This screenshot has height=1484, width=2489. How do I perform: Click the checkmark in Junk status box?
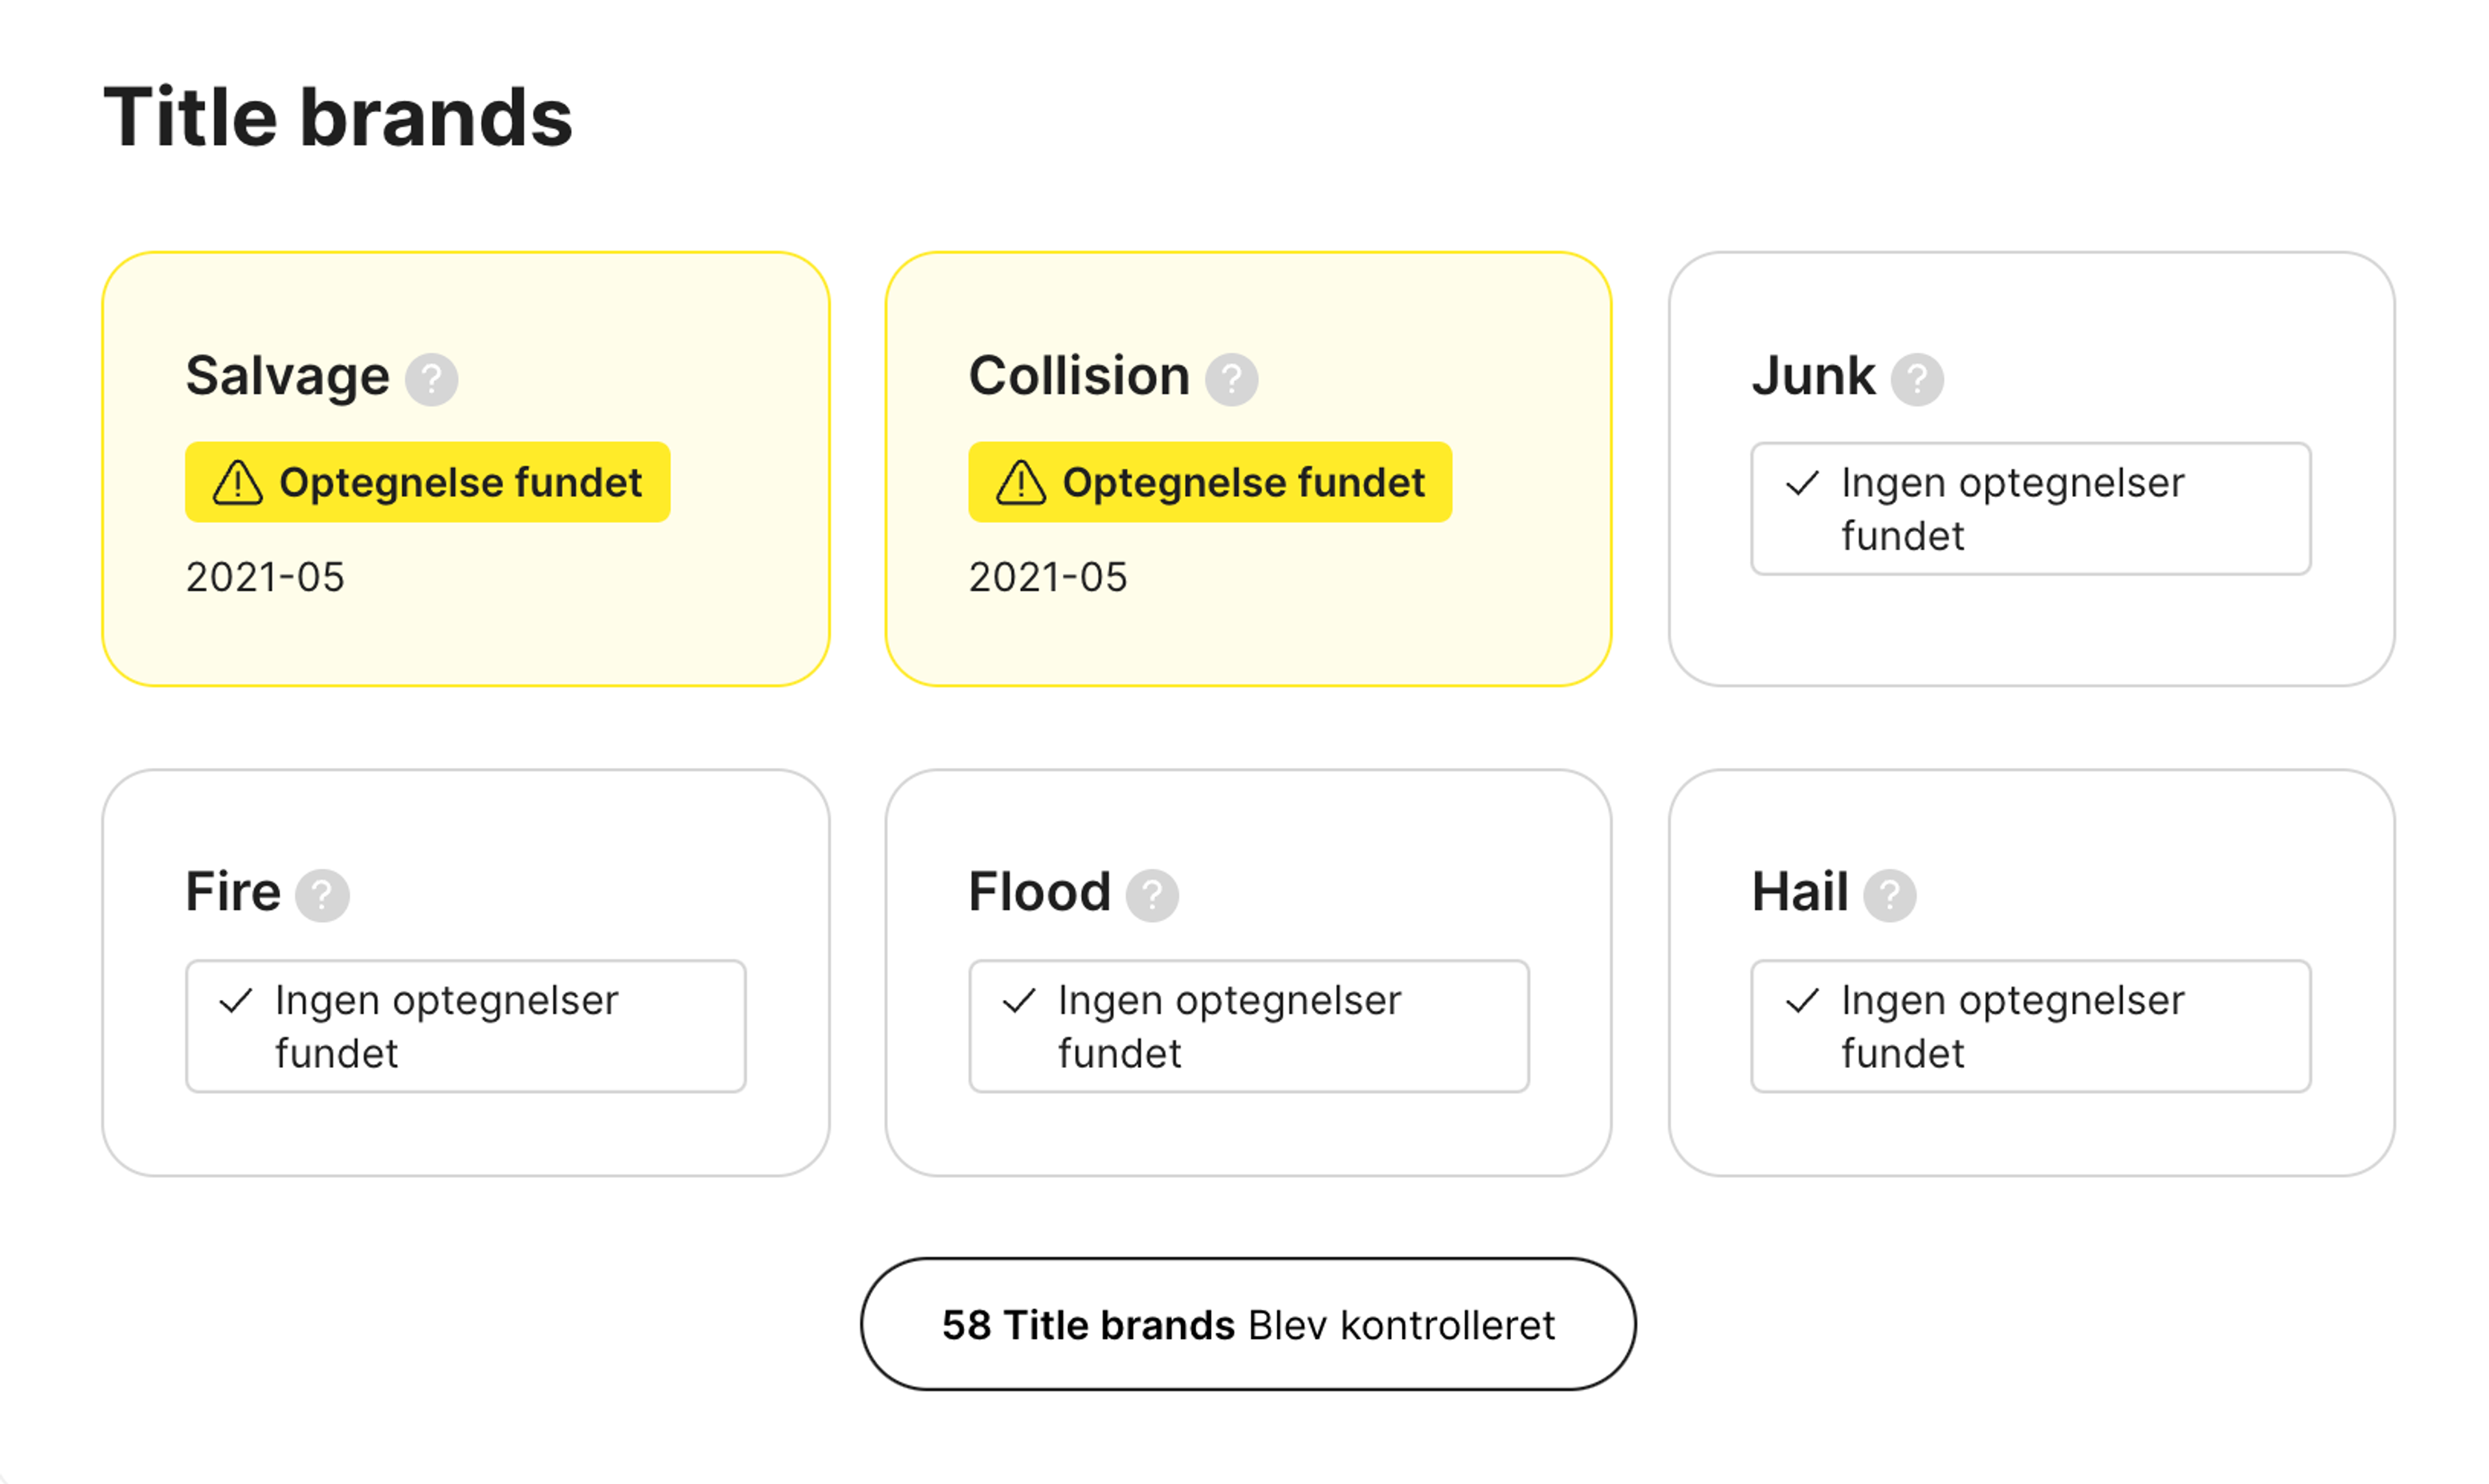point(1802,483)
